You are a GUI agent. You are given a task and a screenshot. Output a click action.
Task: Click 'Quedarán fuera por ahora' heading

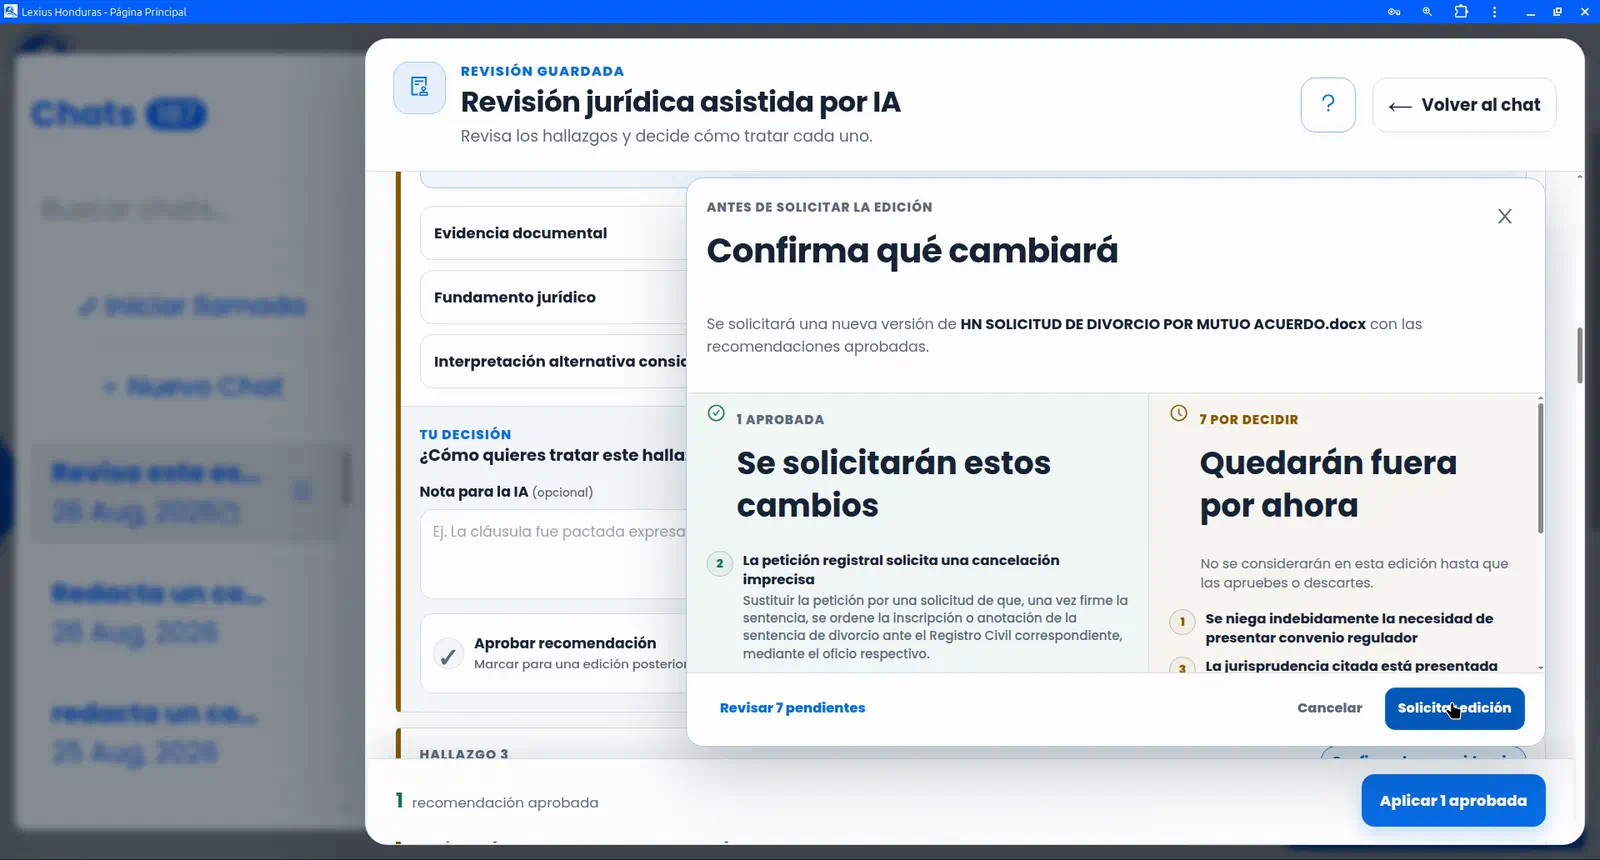(1327, 484)
